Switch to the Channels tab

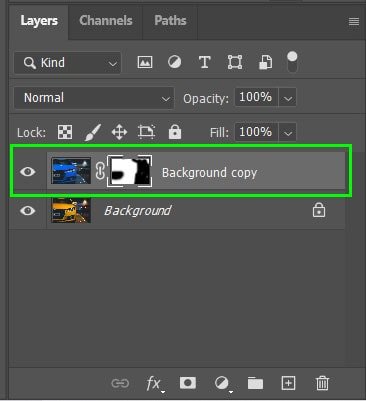tap(106, 21)
